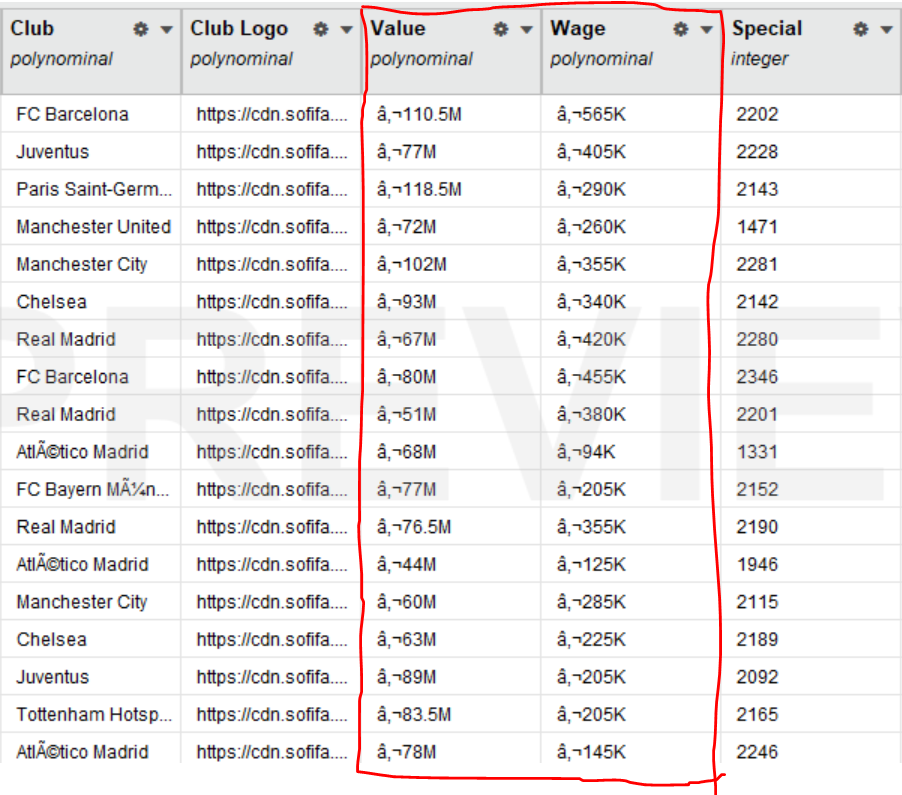Click the value cell â‚¬51M
902x795 pixels.
click(x=407, y=414)
